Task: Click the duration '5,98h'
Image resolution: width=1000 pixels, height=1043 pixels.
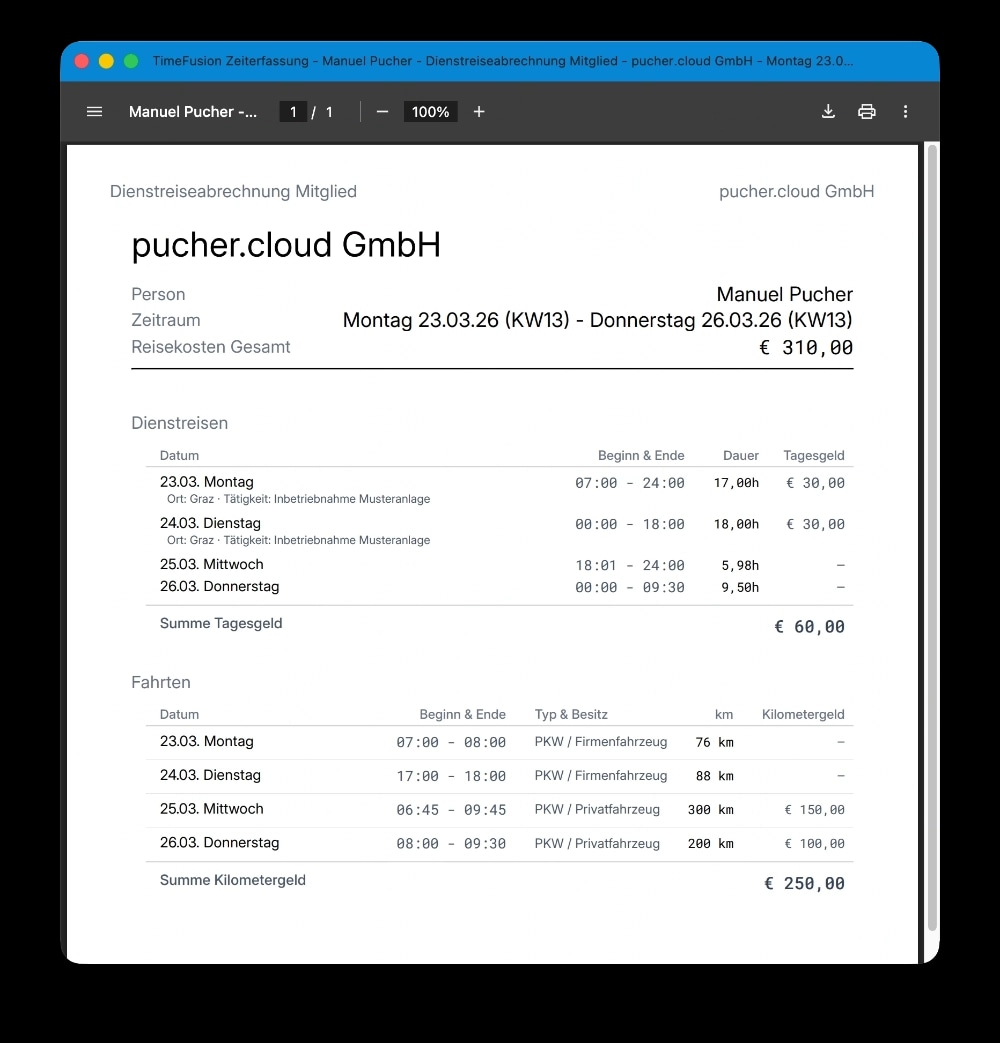Action: pos(741,565)
